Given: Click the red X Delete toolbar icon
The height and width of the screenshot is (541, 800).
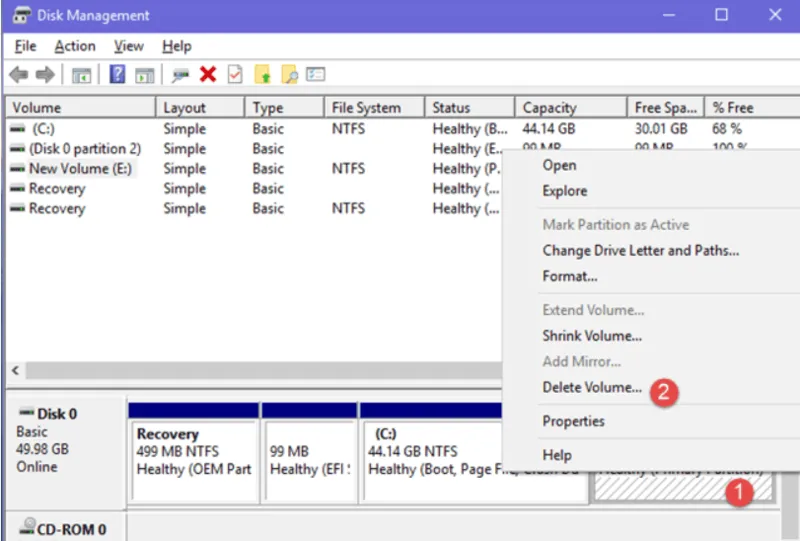Looking at the screenshot, I should pos(208,75).
